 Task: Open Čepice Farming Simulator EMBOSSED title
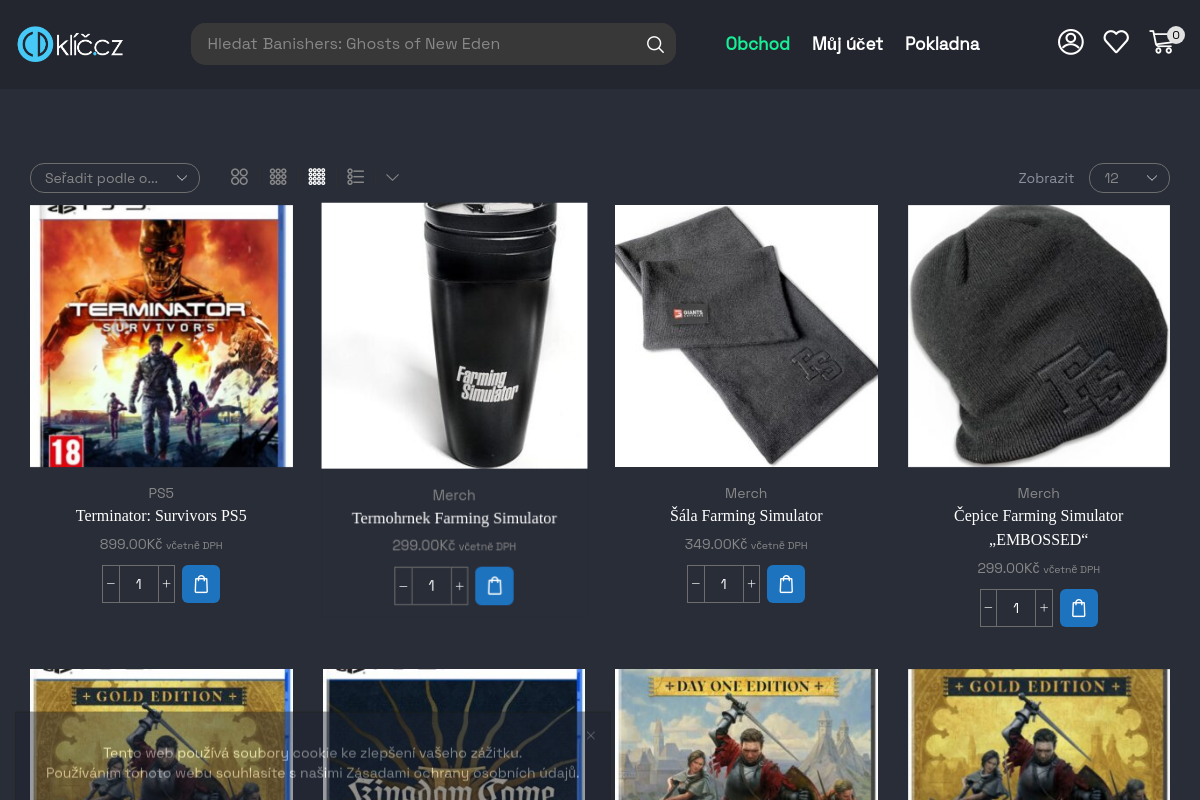click(1039, 528)
